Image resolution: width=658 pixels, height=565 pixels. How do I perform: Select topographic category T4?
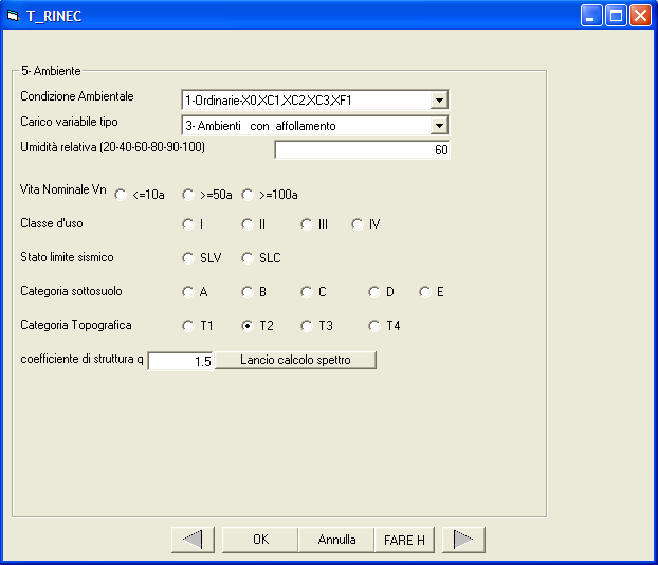tap(375, 326)
